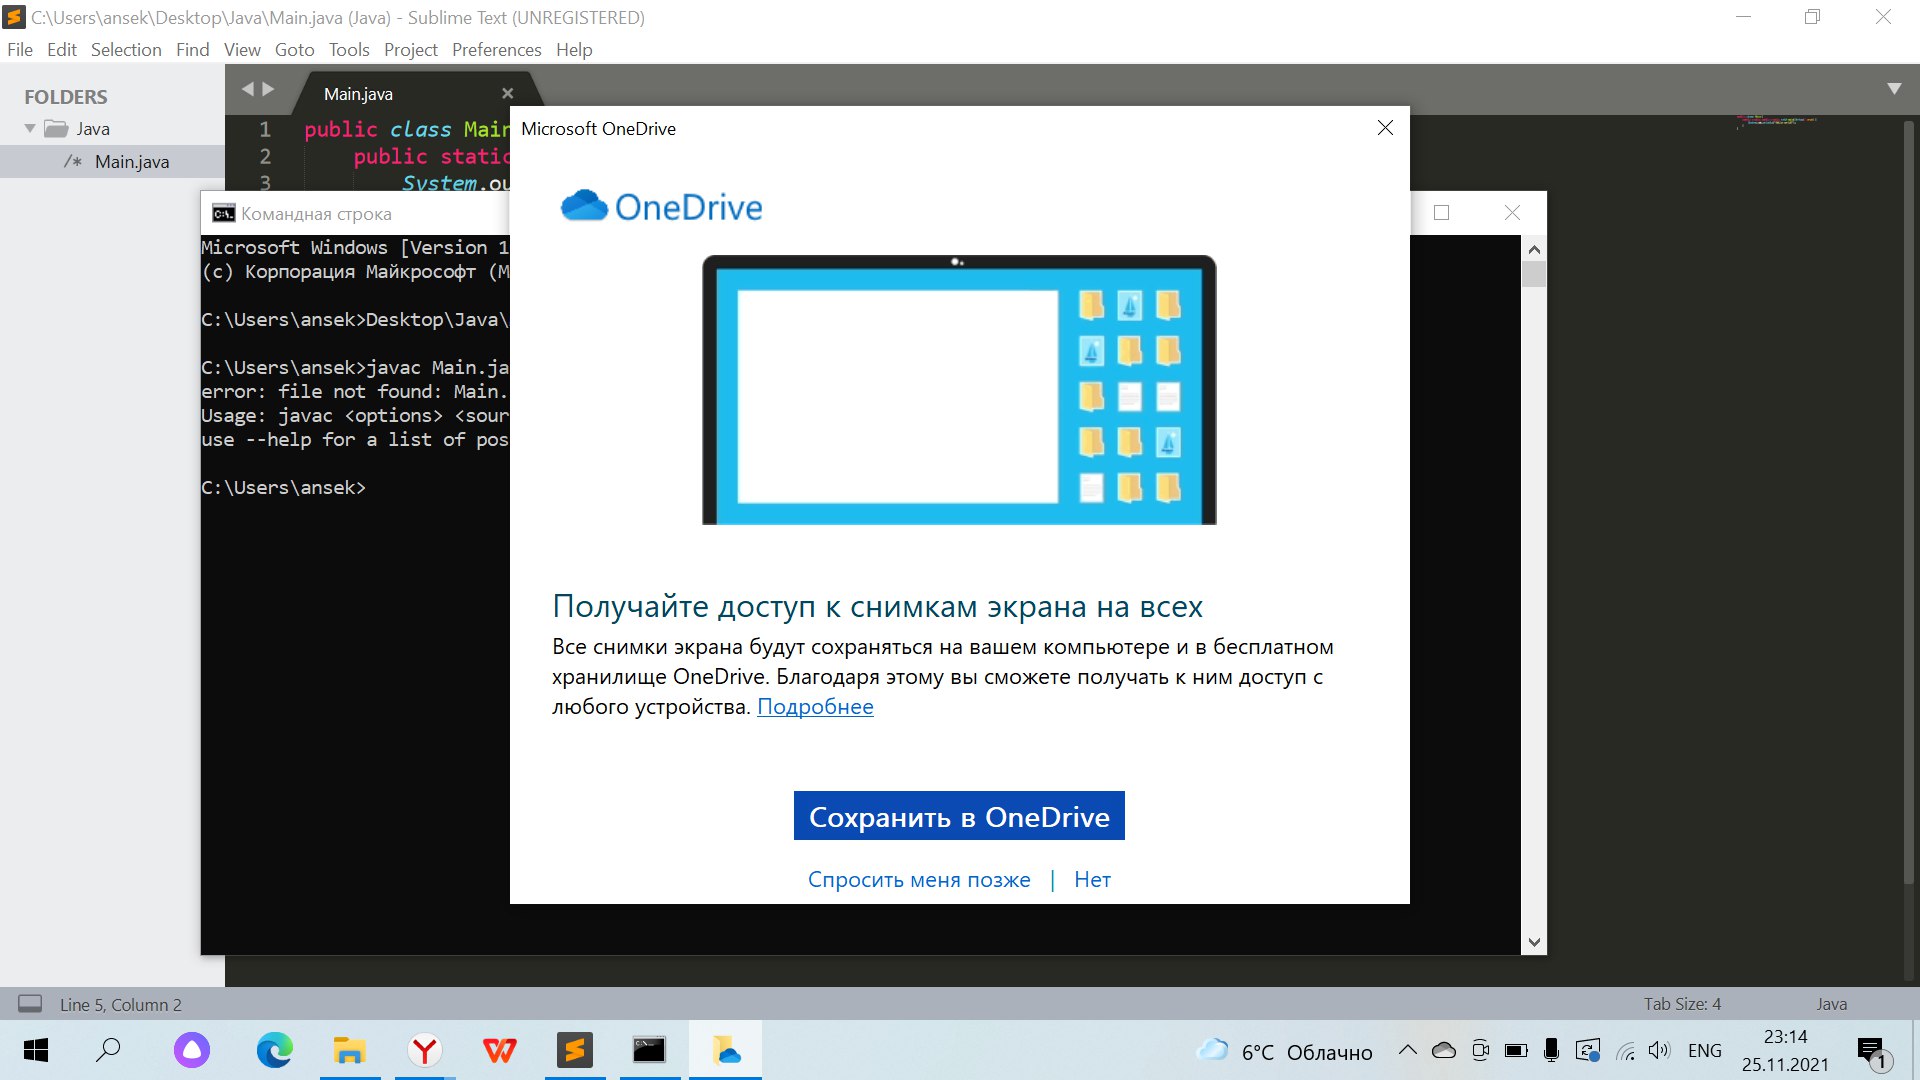
Task: Click the Meet Now tray icon
Action: [1481, 1050]
